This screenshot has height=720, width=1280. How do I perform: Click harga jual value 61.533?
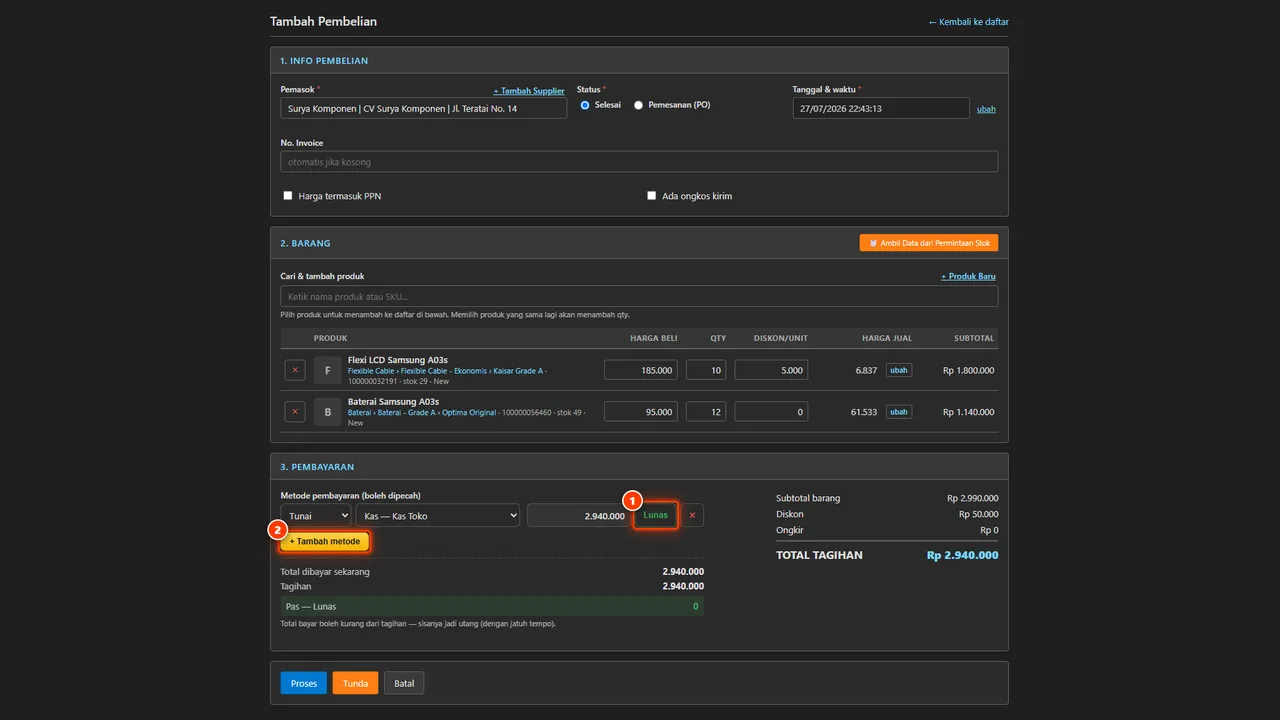click(x=863, y=412)
